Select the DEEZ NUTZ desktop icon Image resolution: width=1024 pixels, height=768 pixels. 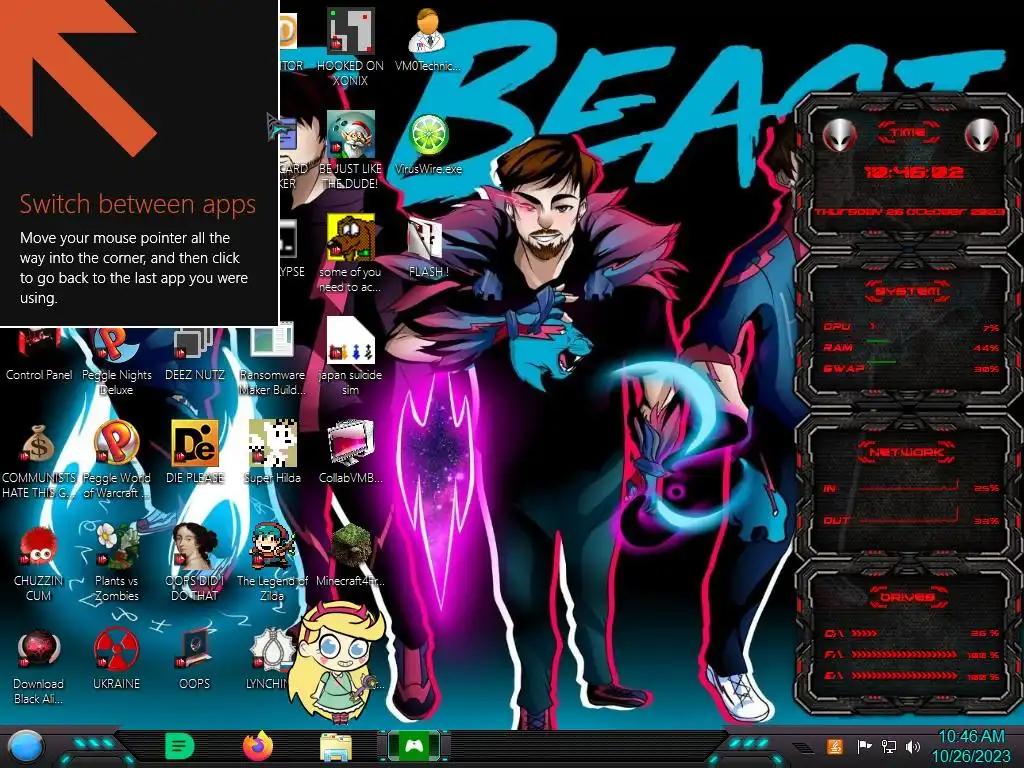click(194, 346)
